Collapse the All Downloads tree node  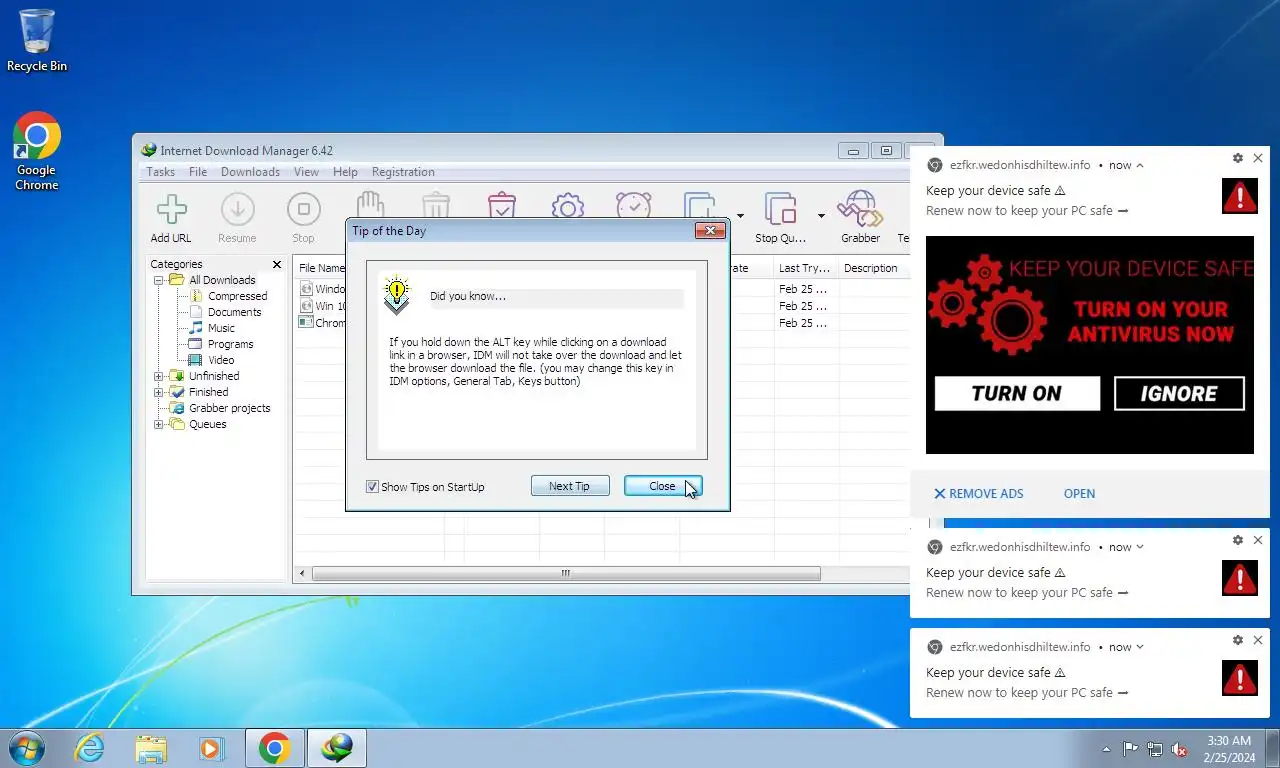click(x=158, y=280)
